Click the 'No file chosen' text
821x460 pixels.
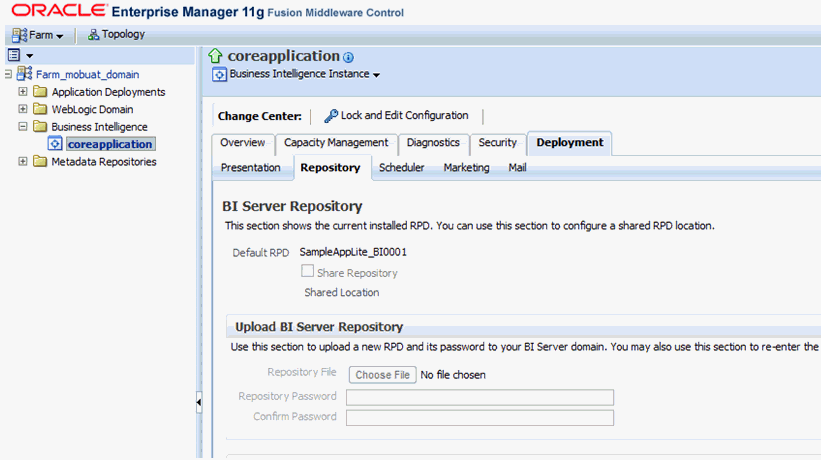(453, 375)
